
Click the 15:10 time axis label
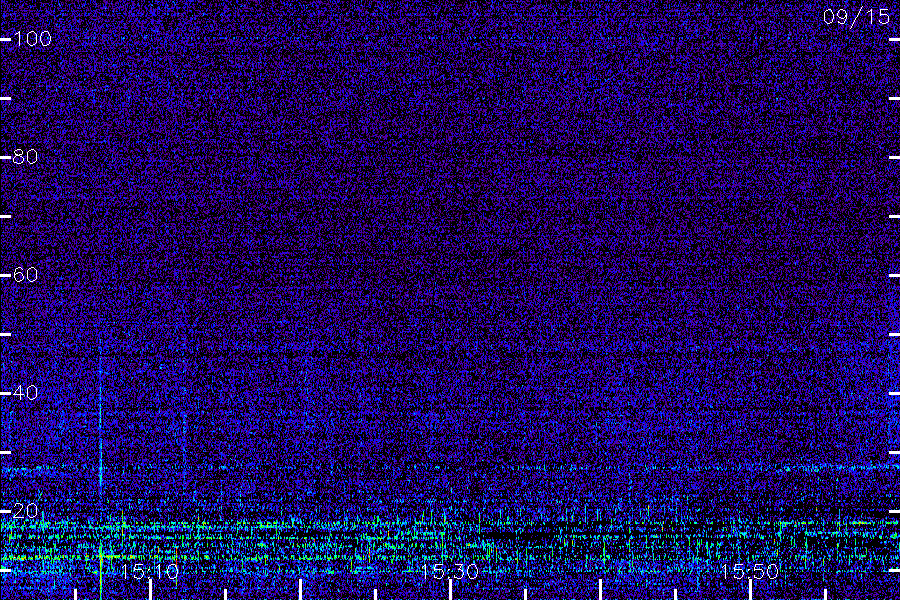(150, 571)
